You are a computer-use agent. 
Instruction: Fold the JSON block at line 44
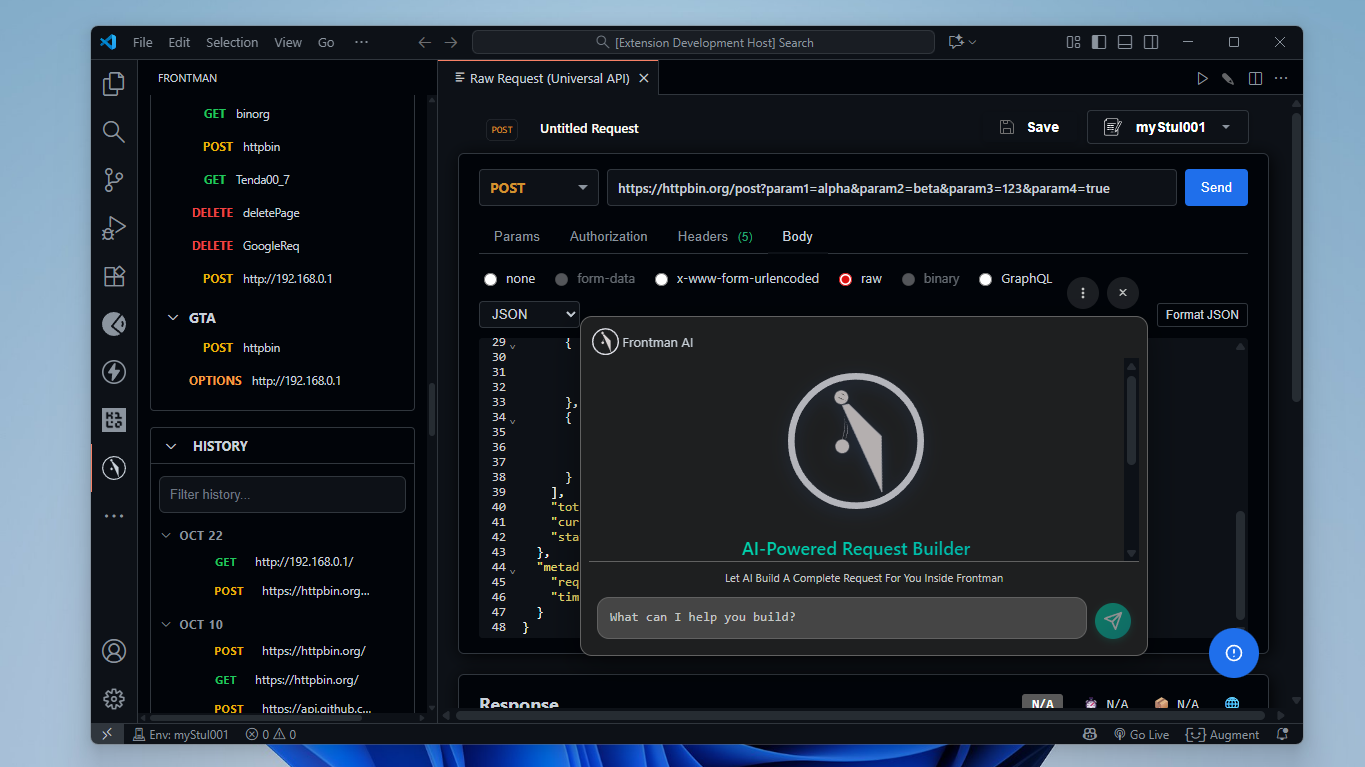point(513,570)
